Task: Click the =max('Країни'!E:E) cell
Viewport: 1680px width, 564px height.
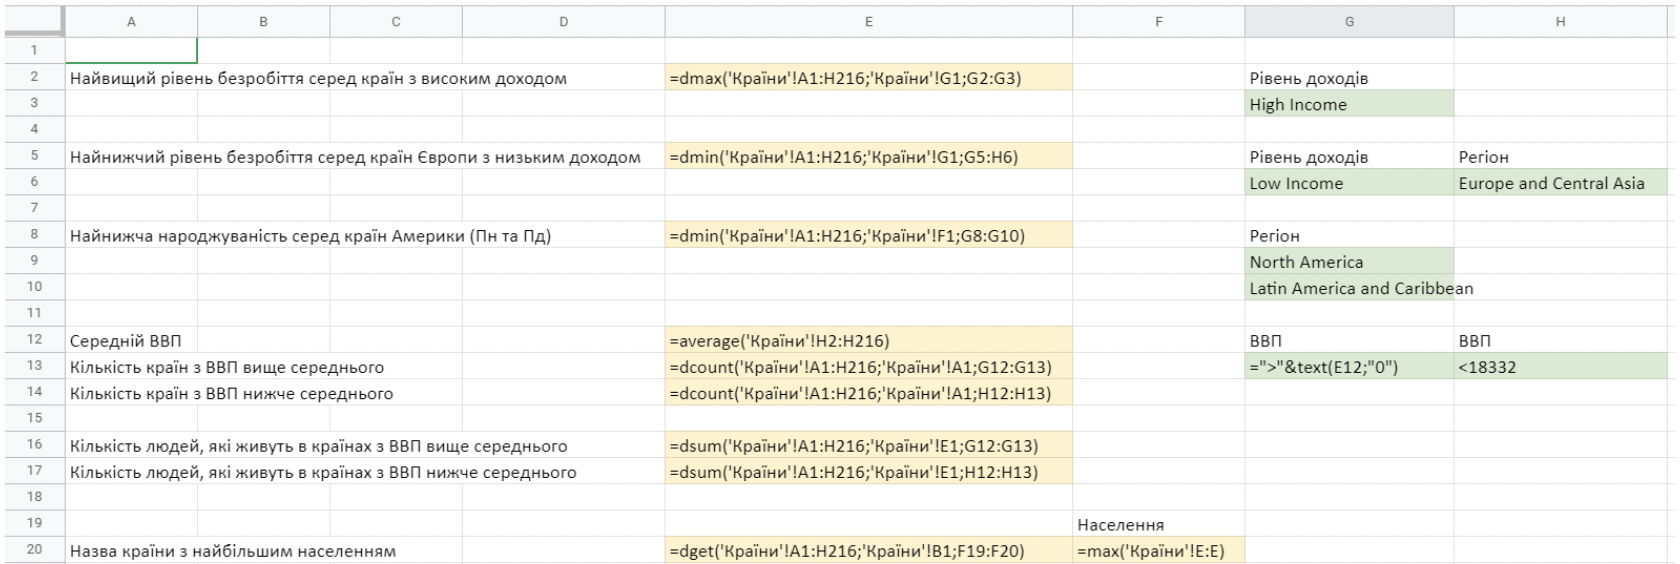Action: (x=1158, y=551)
